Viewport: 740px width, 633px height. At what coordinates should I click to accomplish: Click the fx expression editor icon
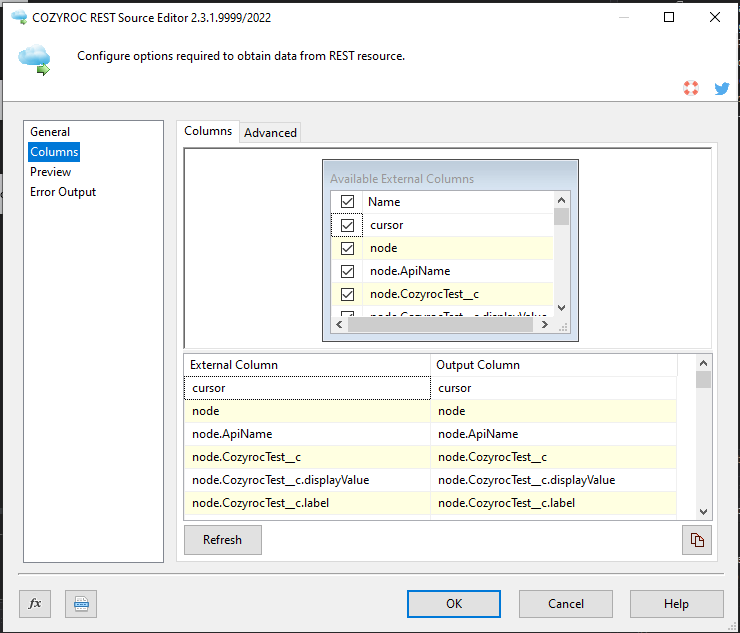click(35, 604)
